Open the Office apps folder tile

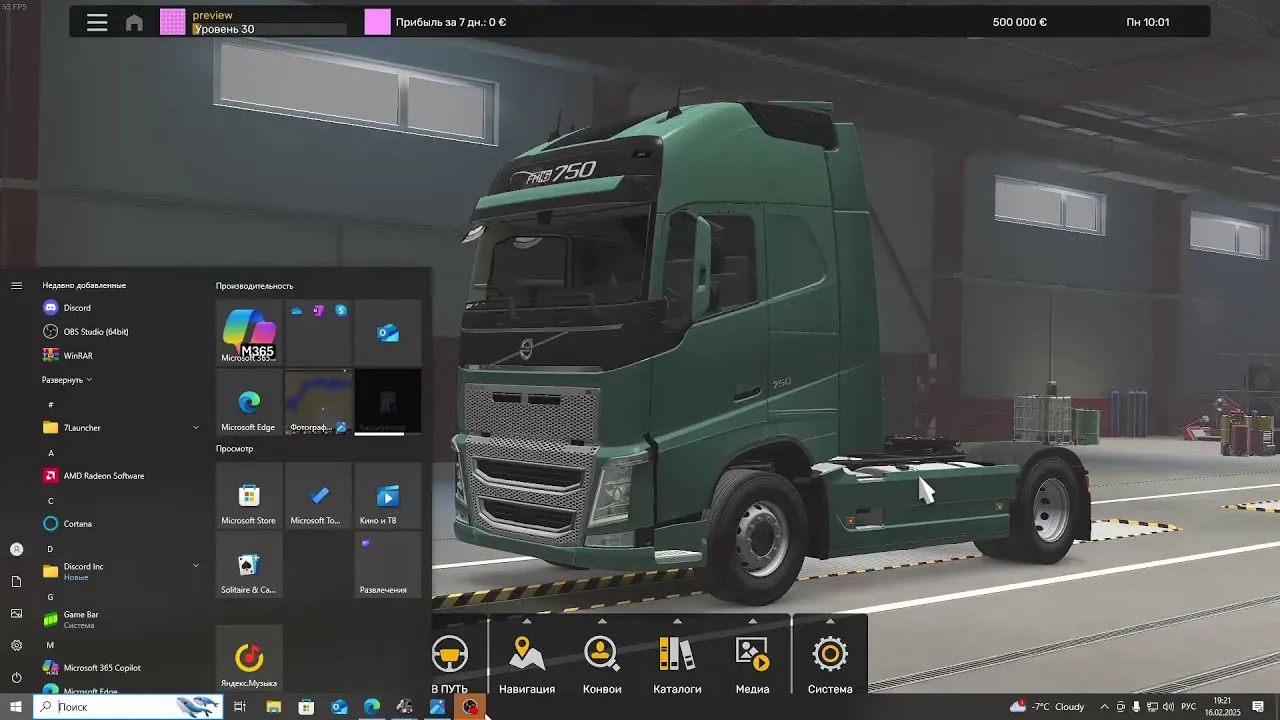tap(318, 332)
